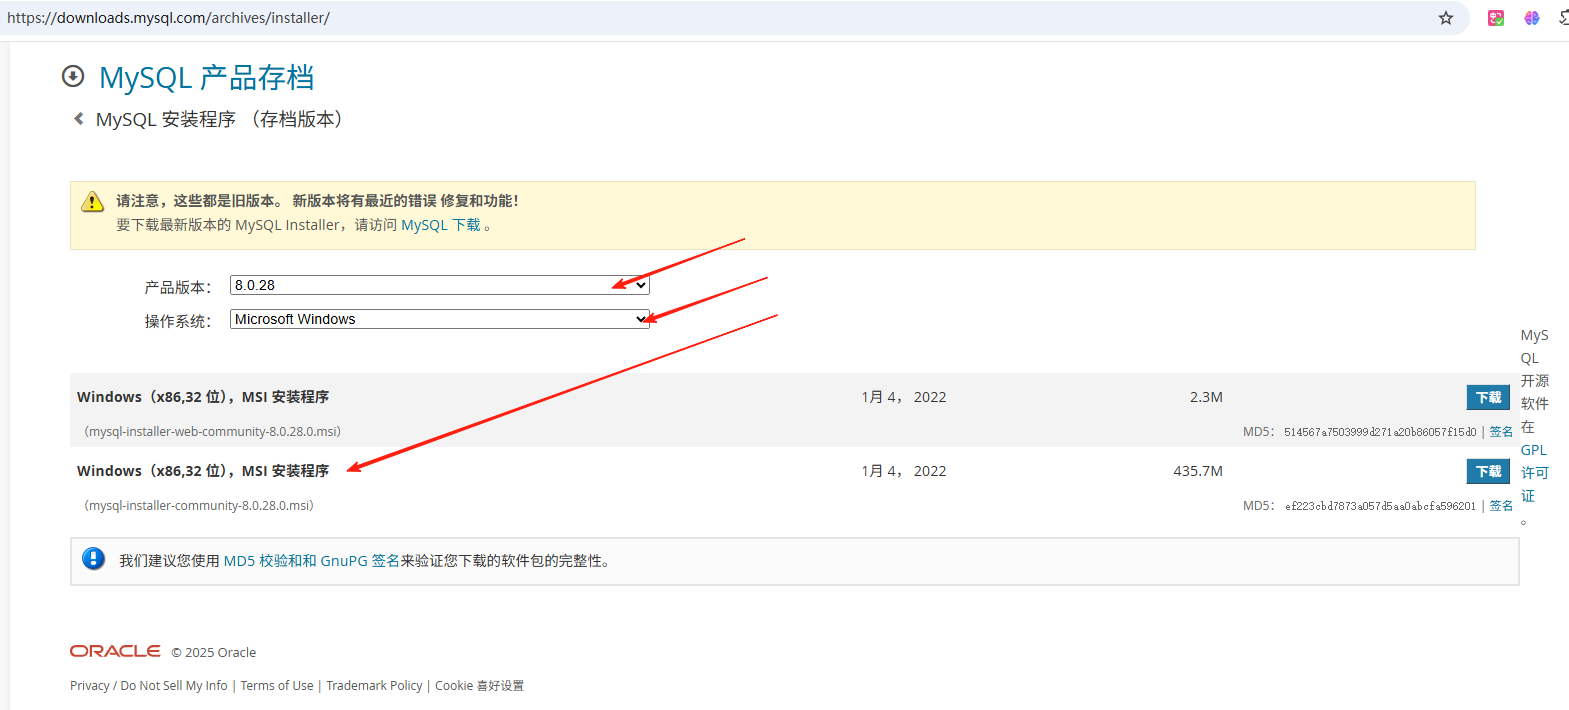Open the Privacy / Do Not Sell My Info link
The image size is (1569, 710).
[x=149, y=686]
